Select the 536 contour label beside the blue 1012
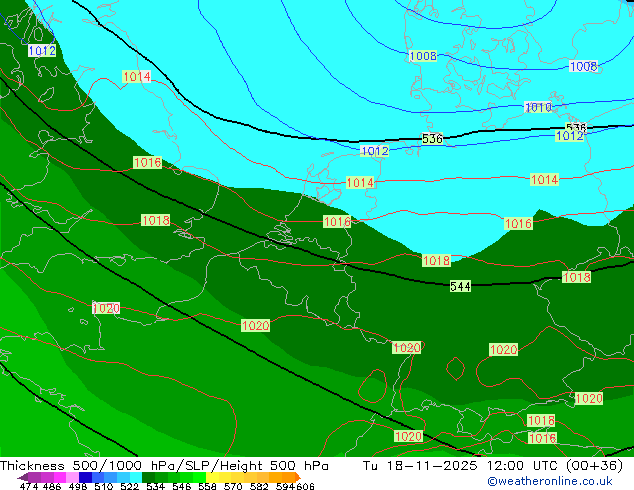Viewport: 634px width, 490px height. (576, 127)
